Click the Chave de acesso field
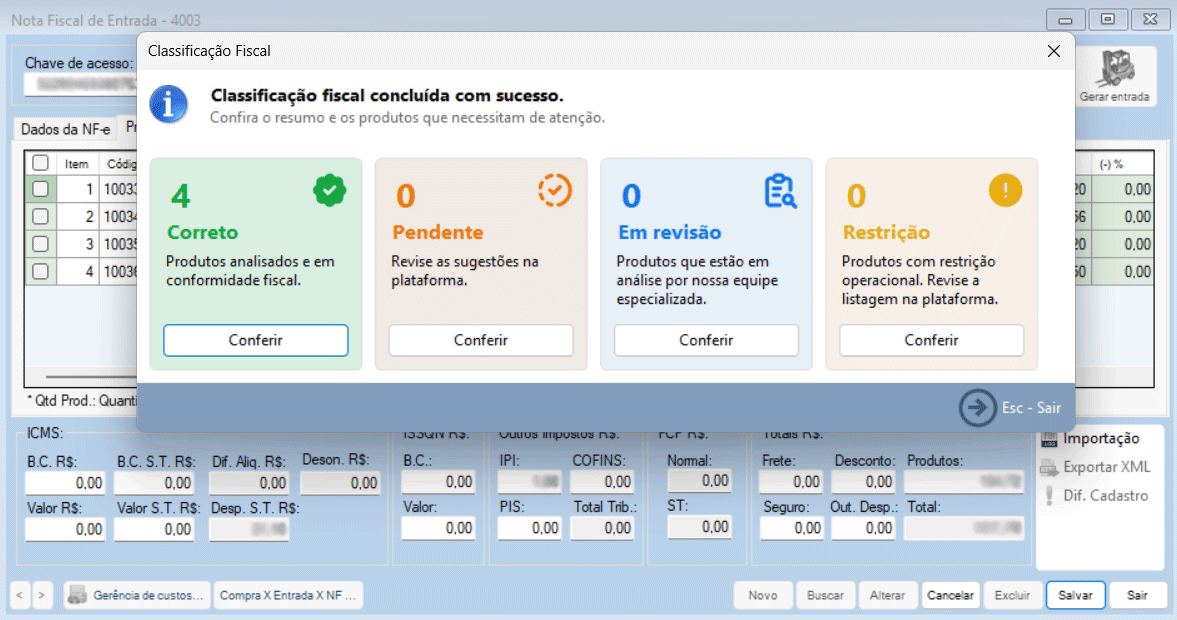Viewport: 1177px width, 620px height. tap(81, 84)
